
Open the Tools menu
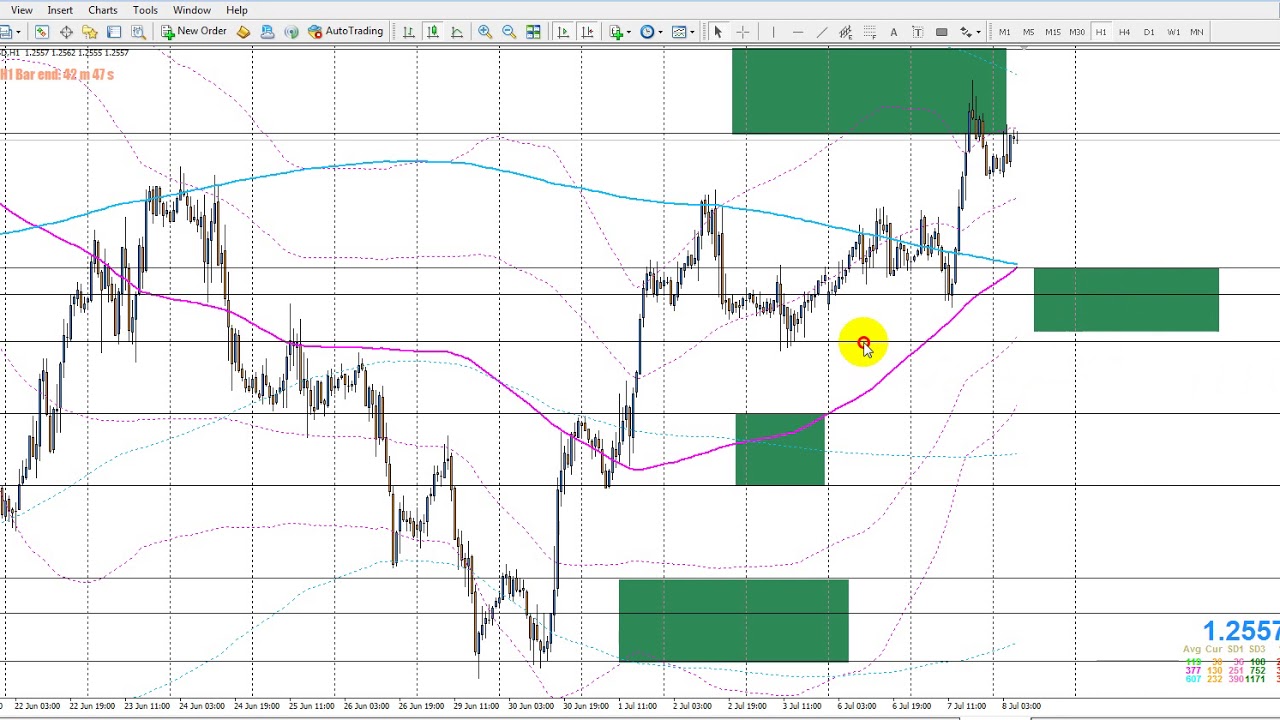[x=145, y=10]
